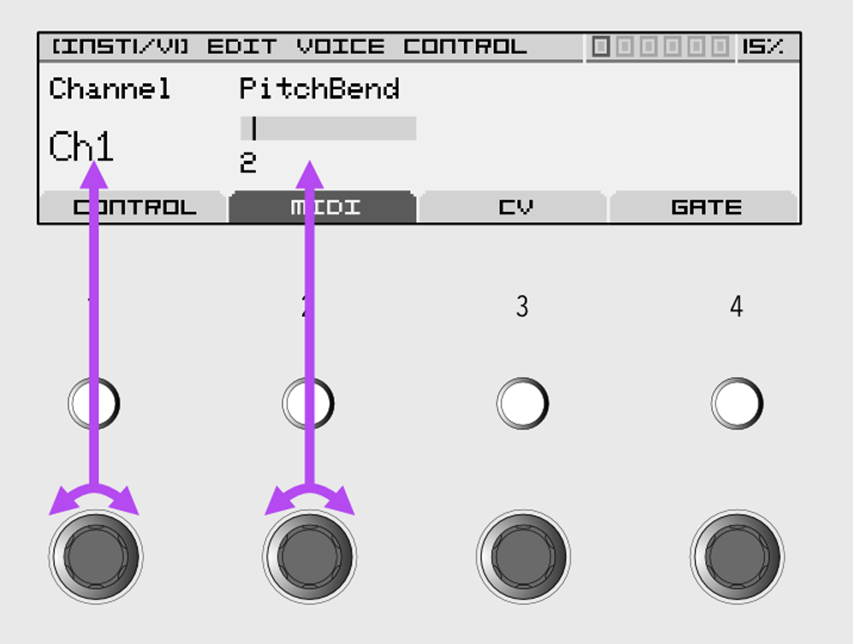The image size is (853, 644).
Task: Click small round button under number 3
Action: [522, 404]
